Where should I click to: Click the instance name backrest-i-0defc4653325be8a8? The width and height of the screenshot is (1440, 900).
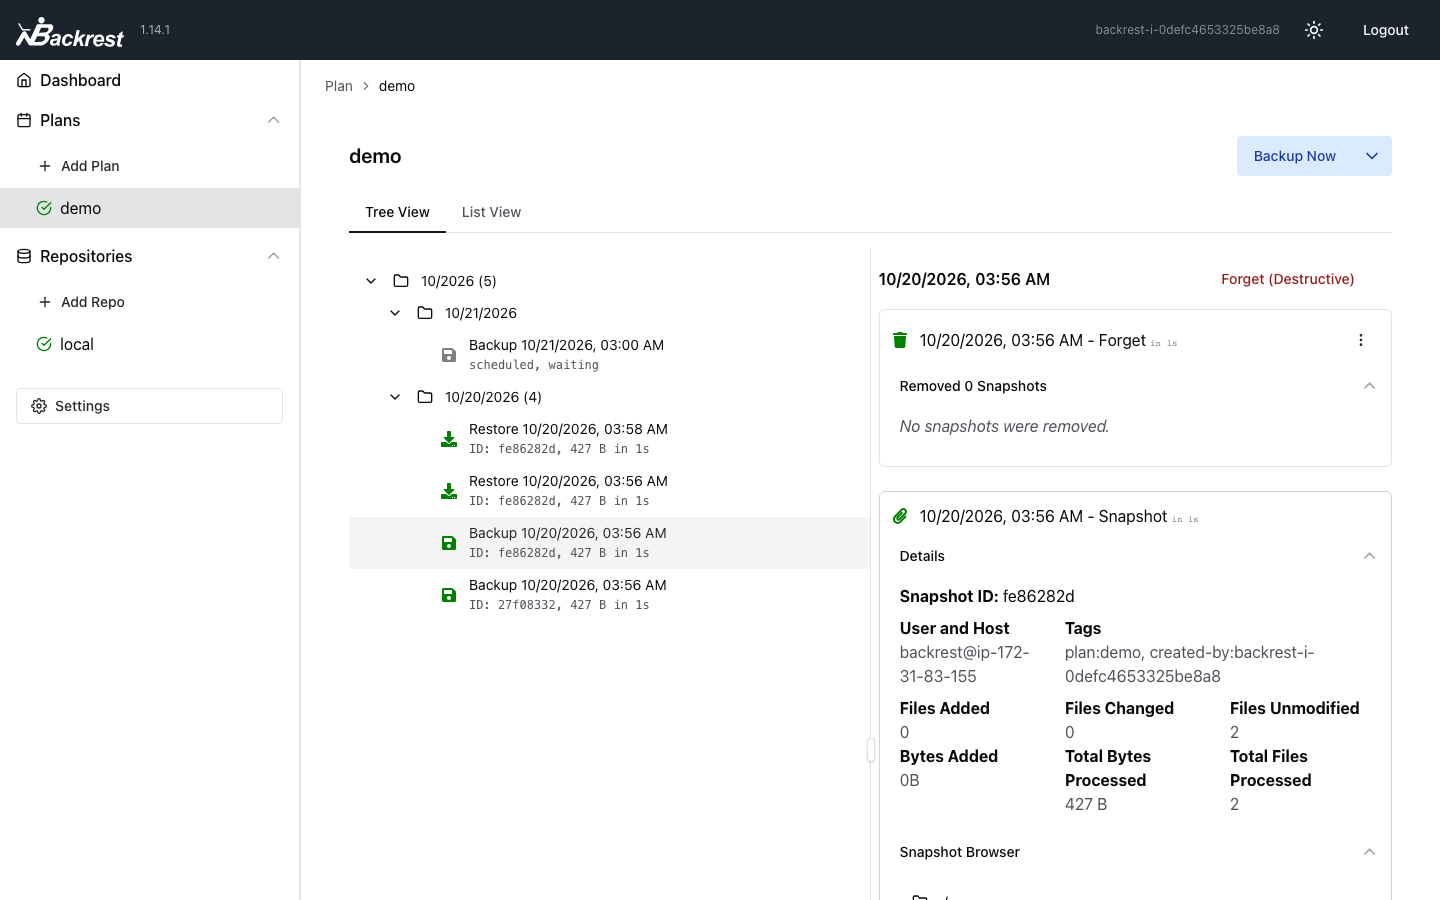pyautogui.click(x=1187, y=30)
